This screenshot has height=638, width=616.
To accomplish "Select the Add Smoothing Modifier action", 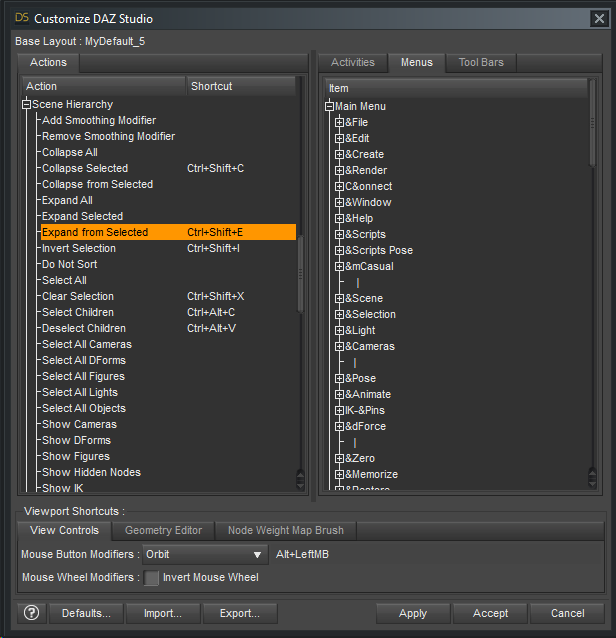I will pos(99,120).
